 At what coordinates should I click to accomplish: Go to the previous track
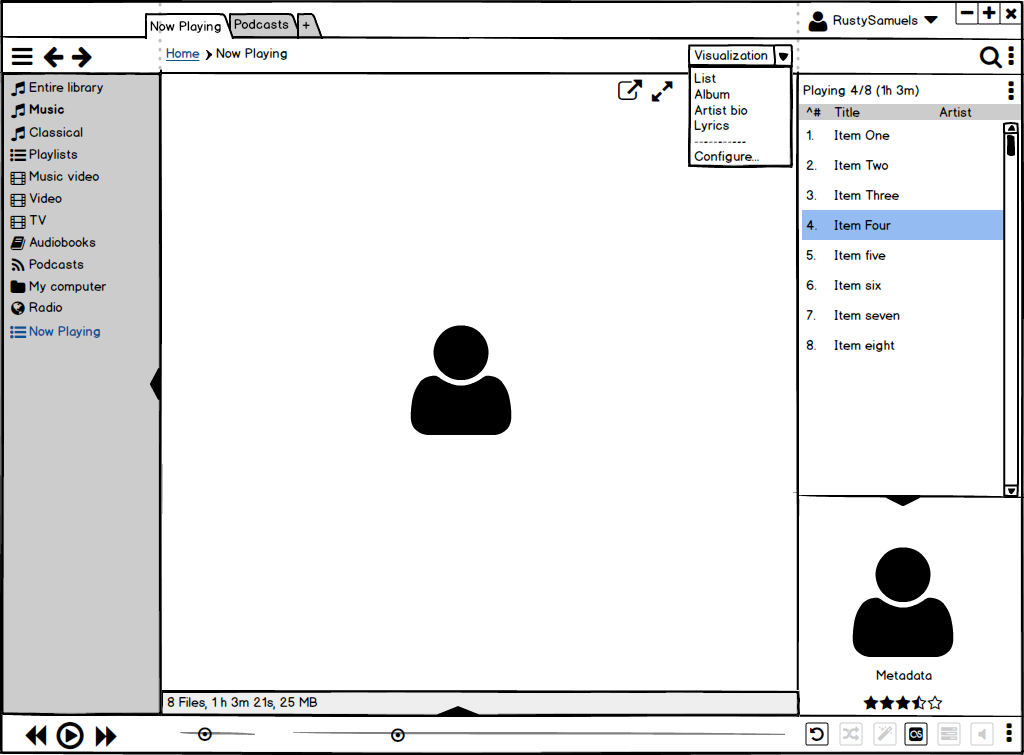coord(36,736)
